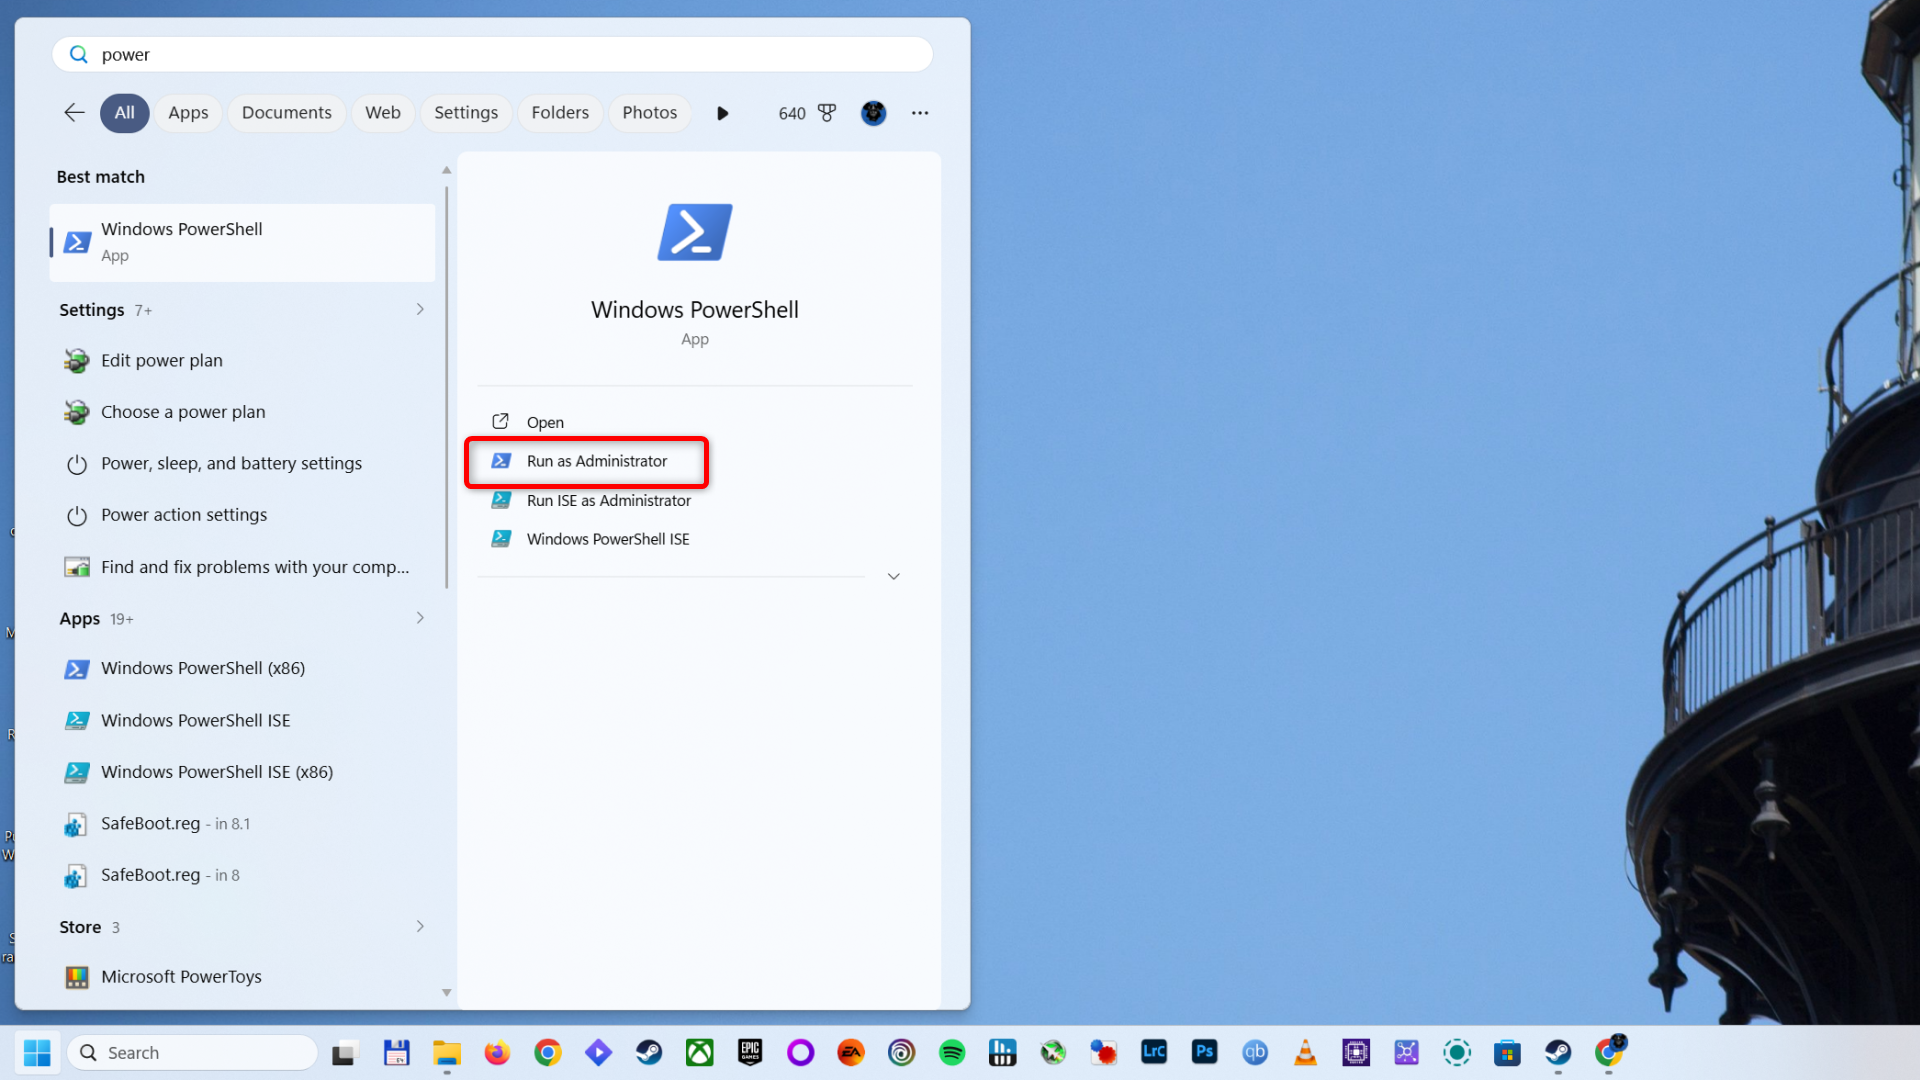Image resolution: width=1920 pixels, height=1080 pixels.
Task: Click the taskbar Search box
Action: point(192,1052)
